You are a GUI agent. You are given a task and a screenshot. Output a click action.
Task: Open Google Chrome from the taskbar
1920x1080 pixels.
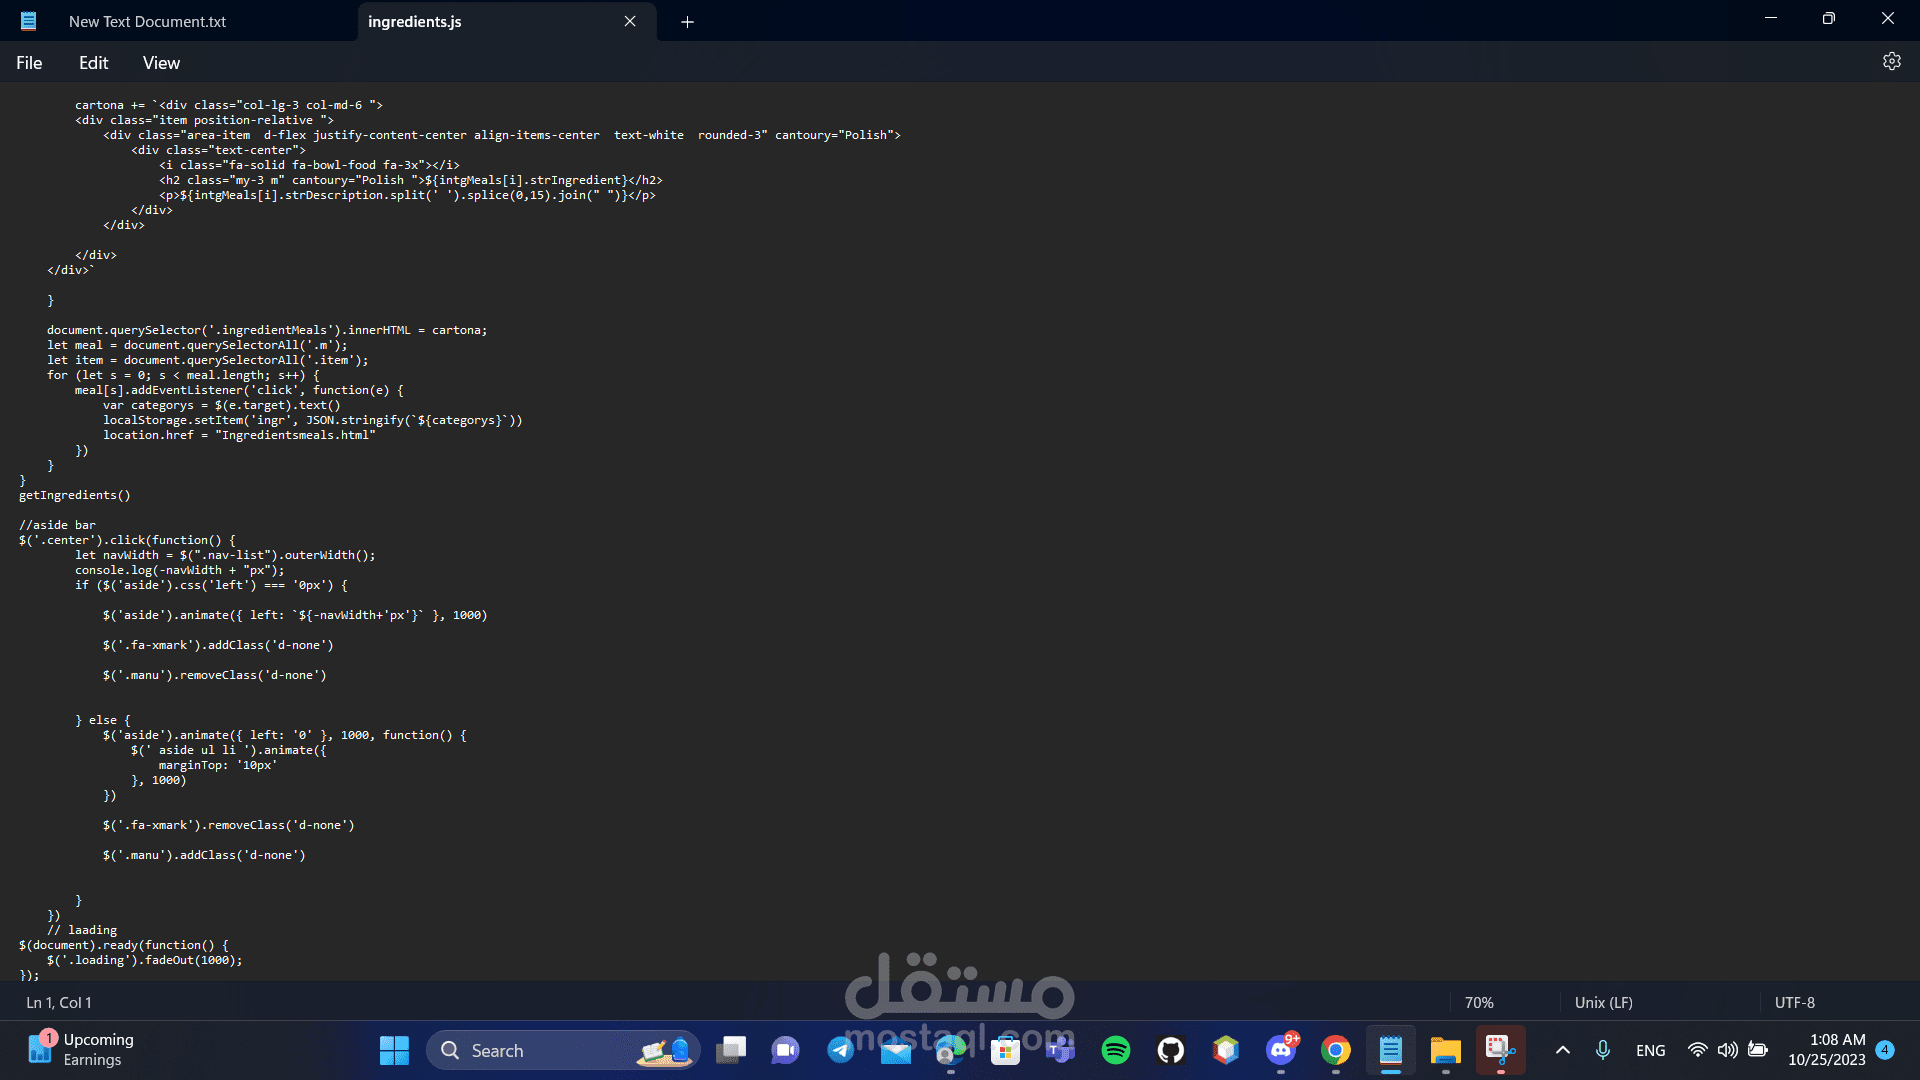pos(1336,1050)
